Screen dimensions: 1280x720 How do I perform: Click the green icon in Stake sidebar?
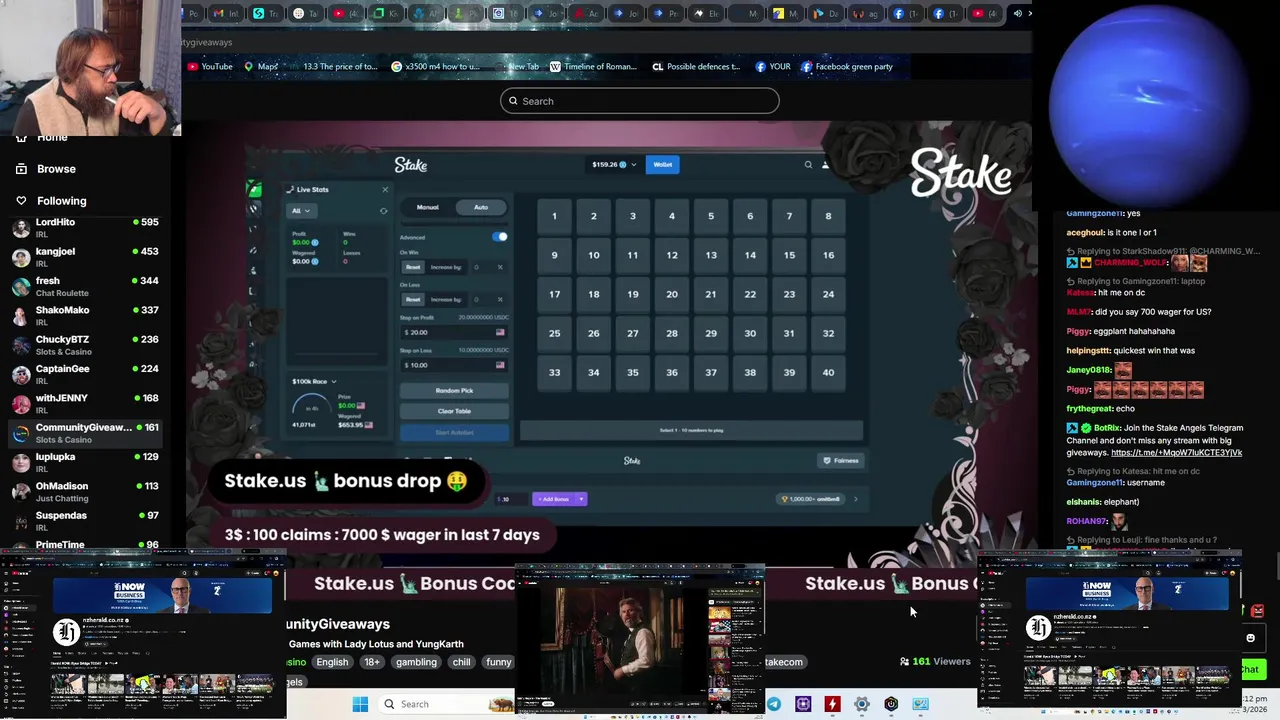click(255, 190)
